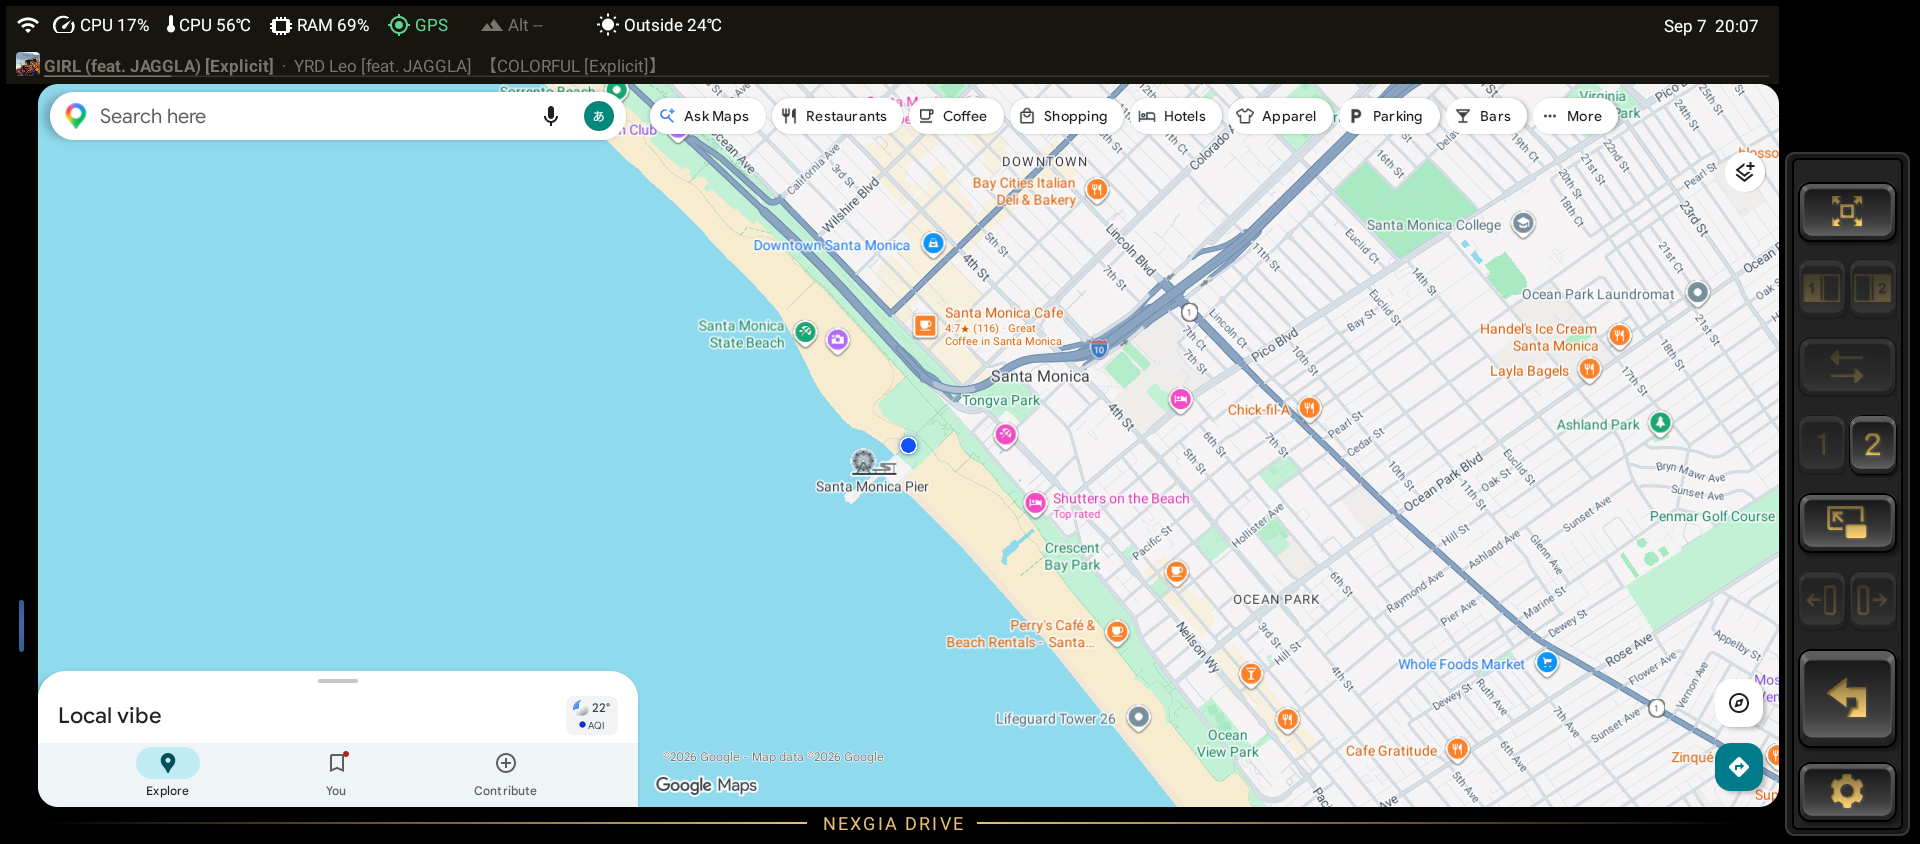Click the now playing GIRL song title
This screenshot has height=844, width=1920.
tap(159, 66)
